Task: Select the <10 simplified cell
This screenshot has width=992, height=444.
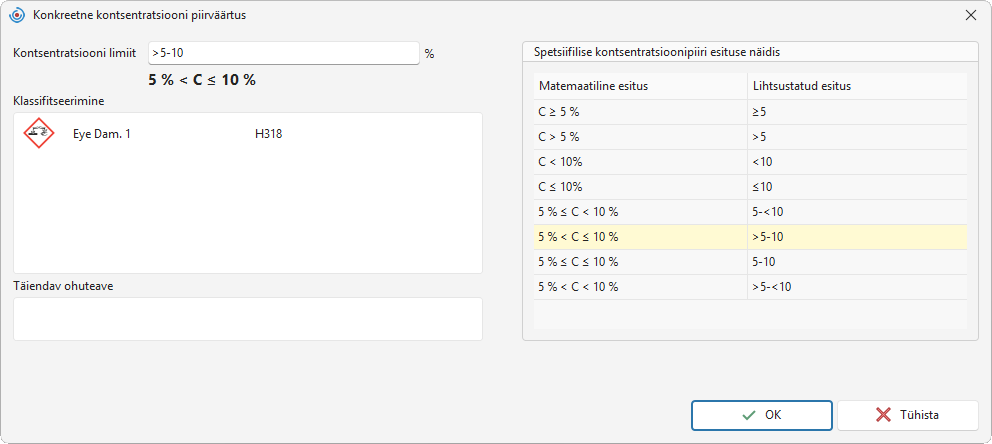Action: point(857,162)
